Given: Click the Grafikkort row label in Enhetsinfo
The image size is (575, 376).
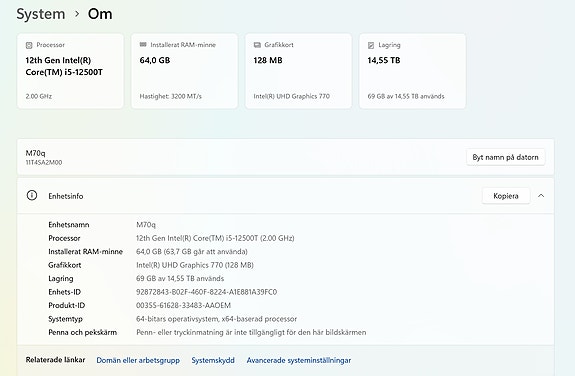Looking at the screenshot, I should [65, 265].
